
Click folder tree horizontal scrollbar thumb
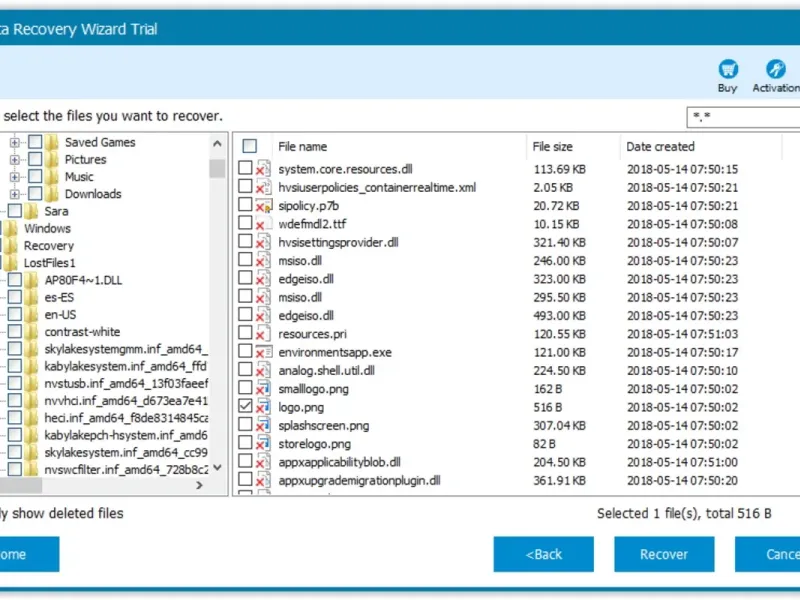(x=21, y=486)
